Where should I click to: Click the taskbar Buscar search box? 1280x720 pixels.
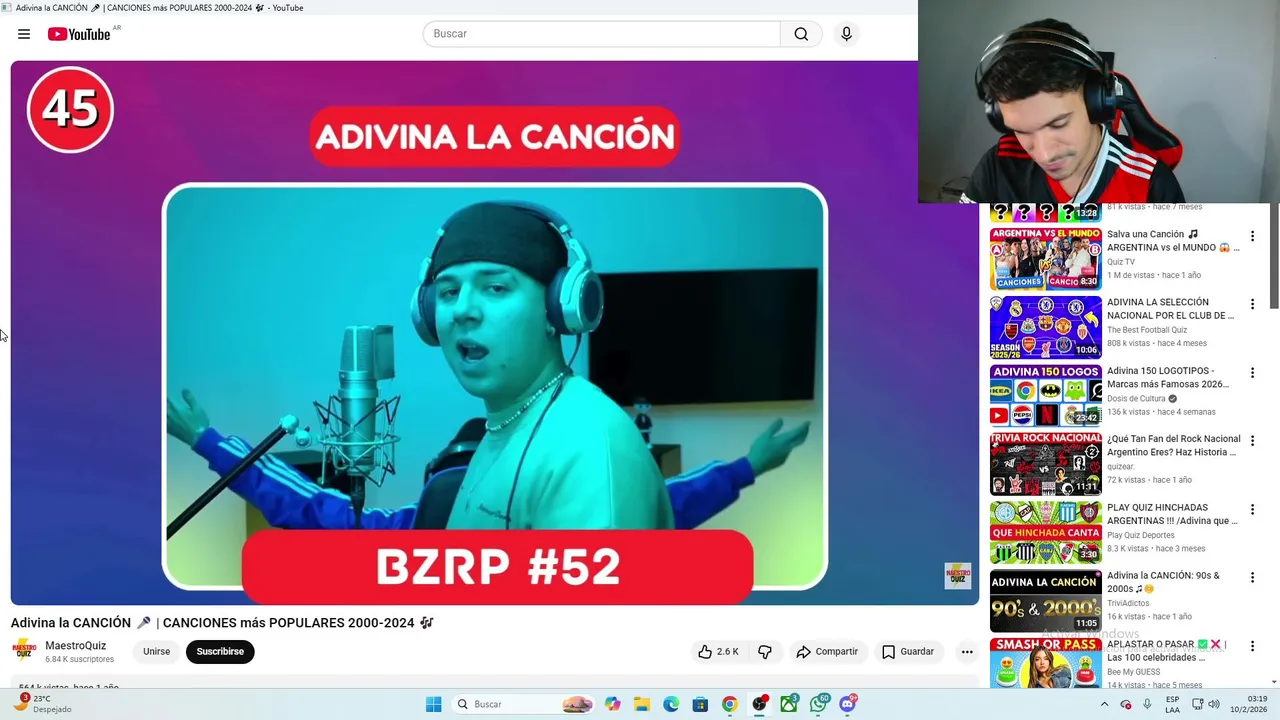tap(523, 704)
